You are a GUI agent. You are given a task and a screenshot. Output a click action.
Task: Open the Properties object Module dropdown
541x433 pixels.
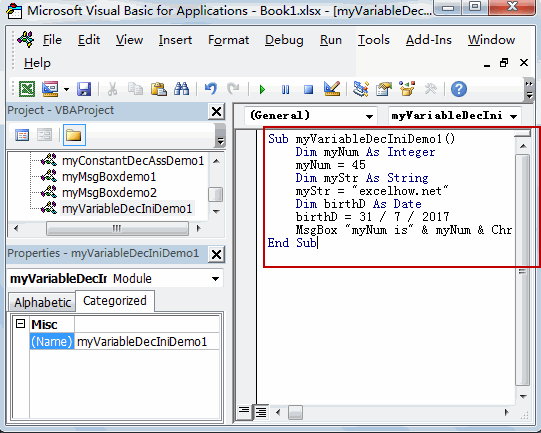click(215, 278)
